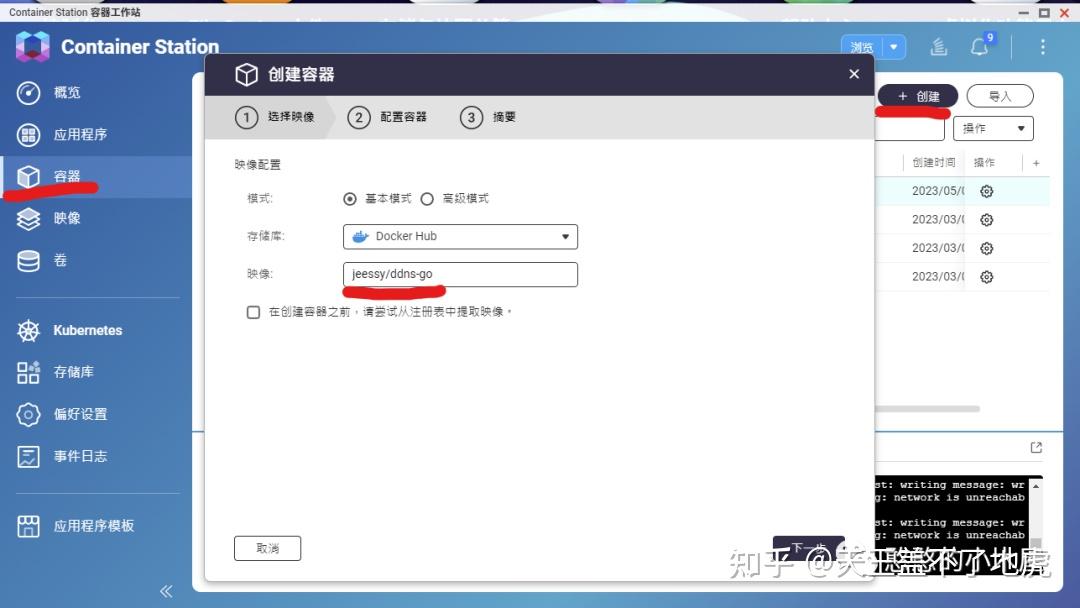Open the notification bell with 9 alerts

(x=978, y=45)
